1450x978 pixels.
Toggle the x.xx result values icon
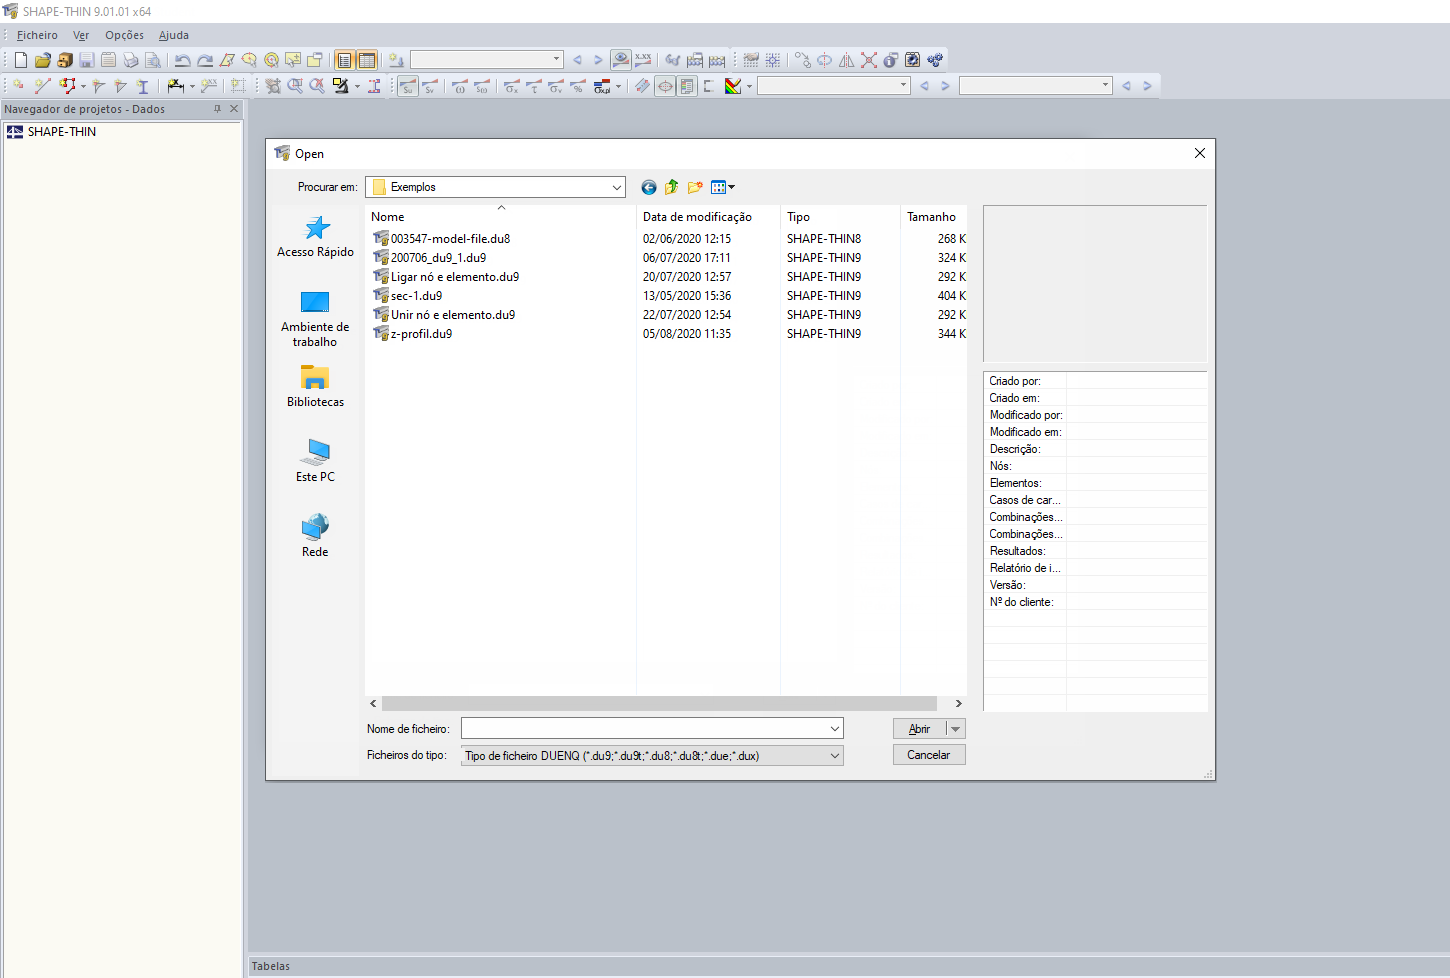click(x=643, y=60)
